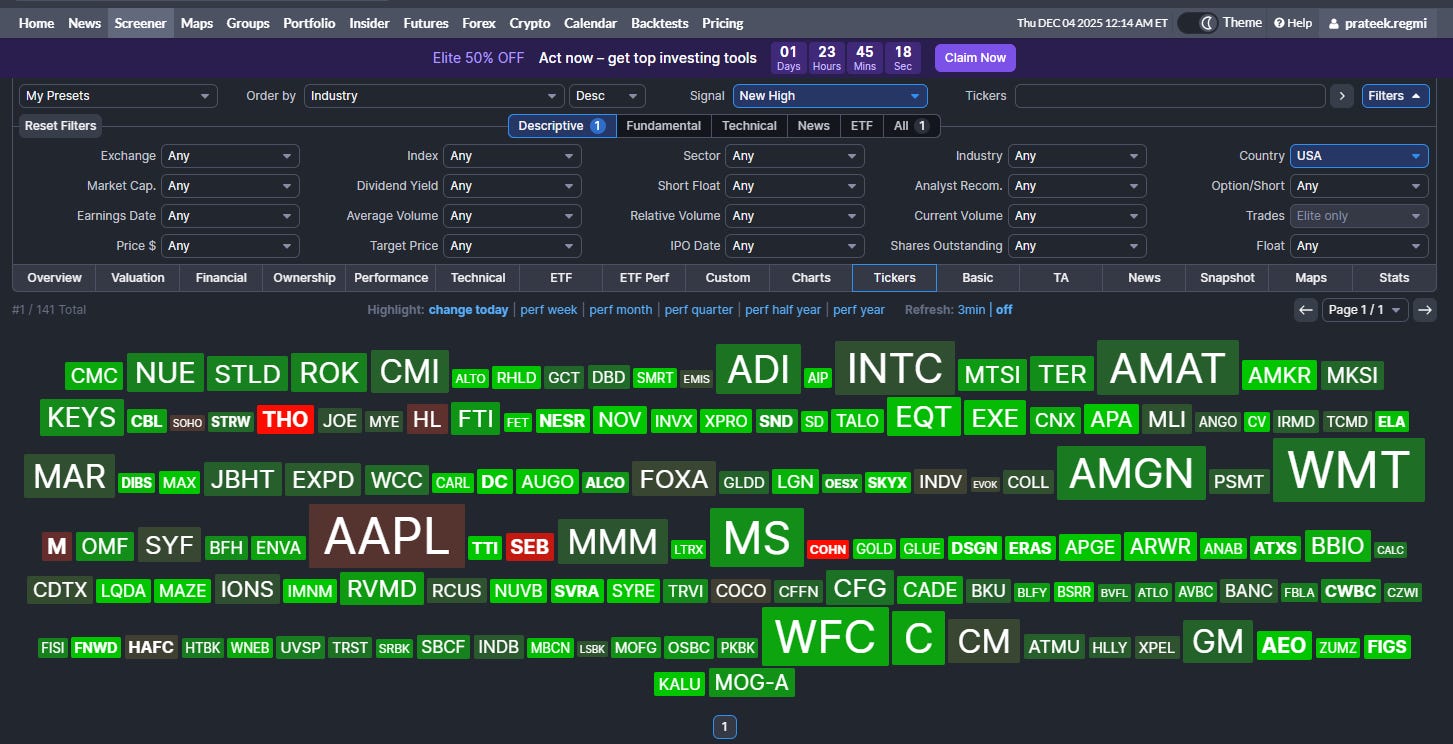This screenshot has height=744, width=1453.
Task: Toggle the dark/light Theme switch
Action: [1197, 23]
